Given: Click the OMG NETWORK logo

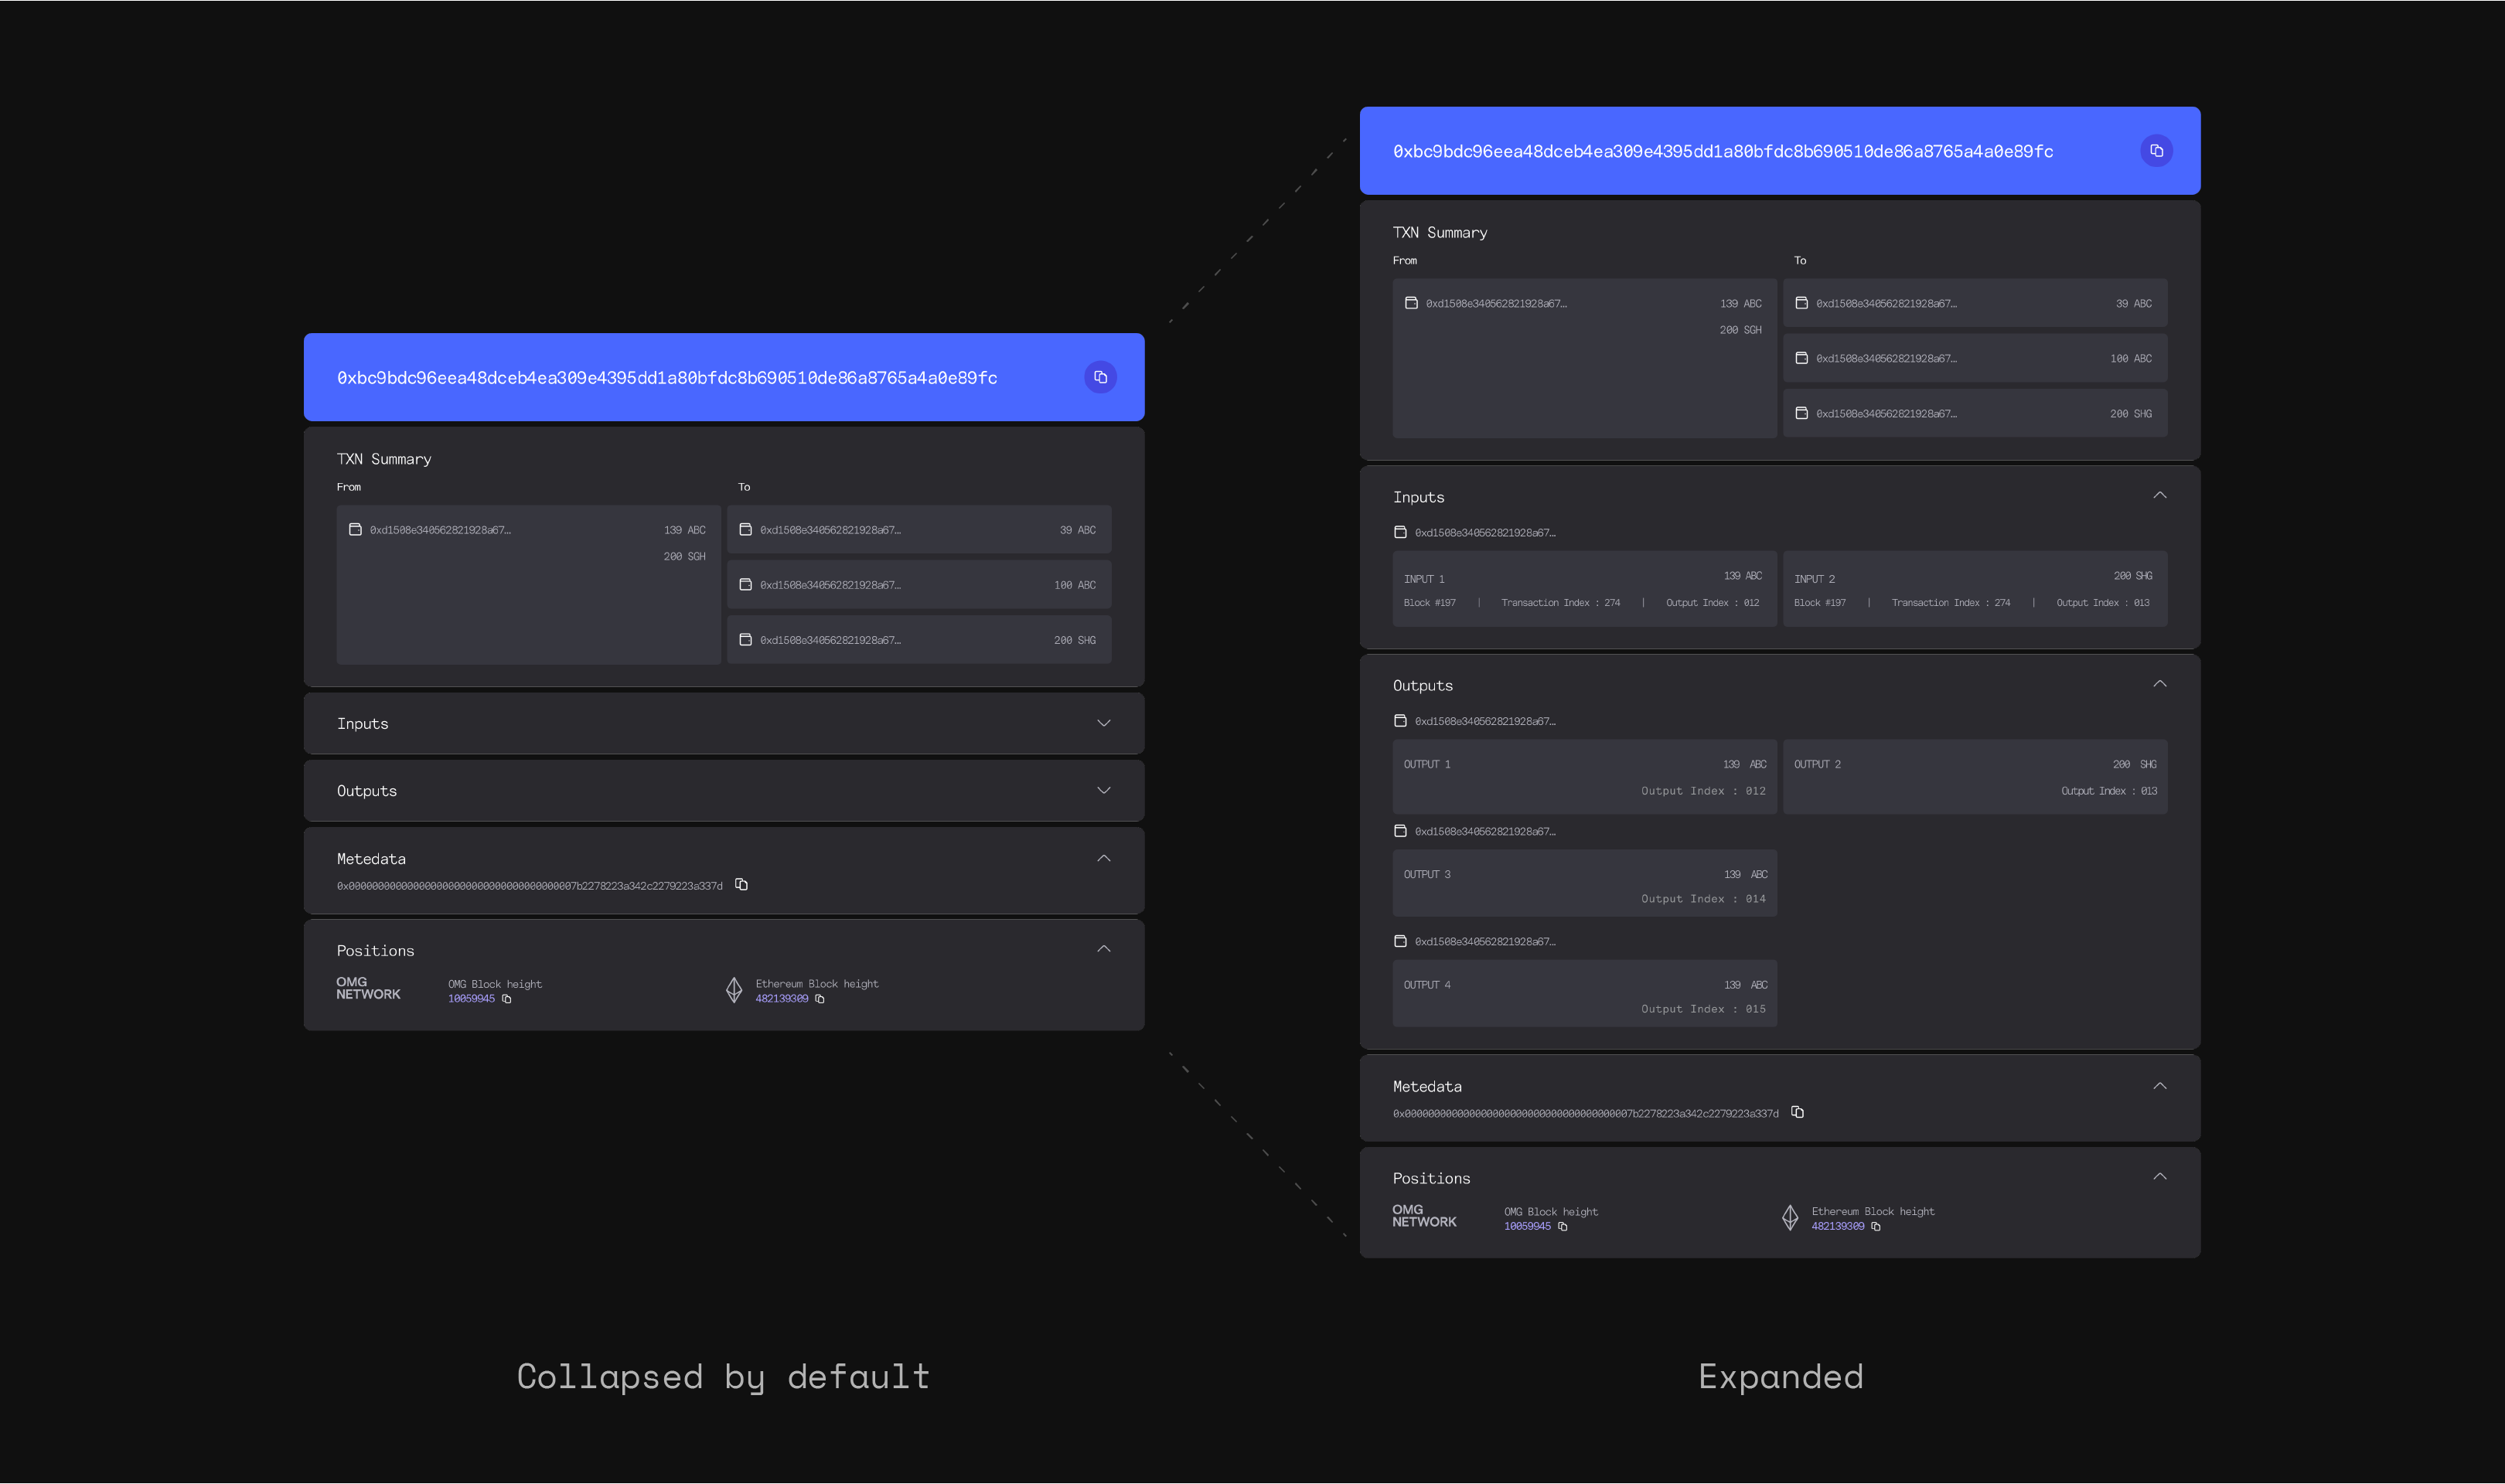Looking at the screenshot, I should (368, 989).
